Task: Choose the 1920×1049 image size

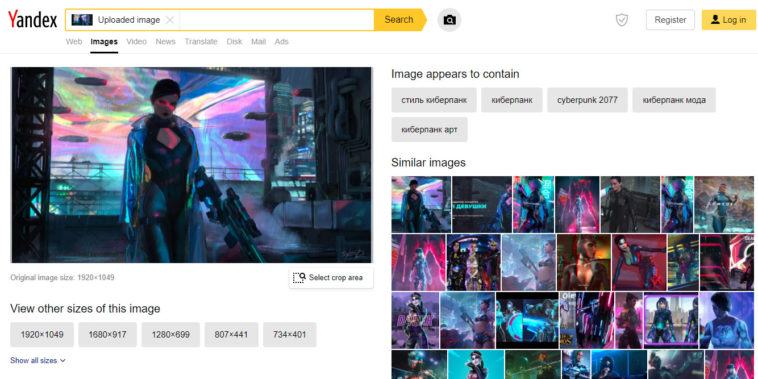Action: coord(42,335)
